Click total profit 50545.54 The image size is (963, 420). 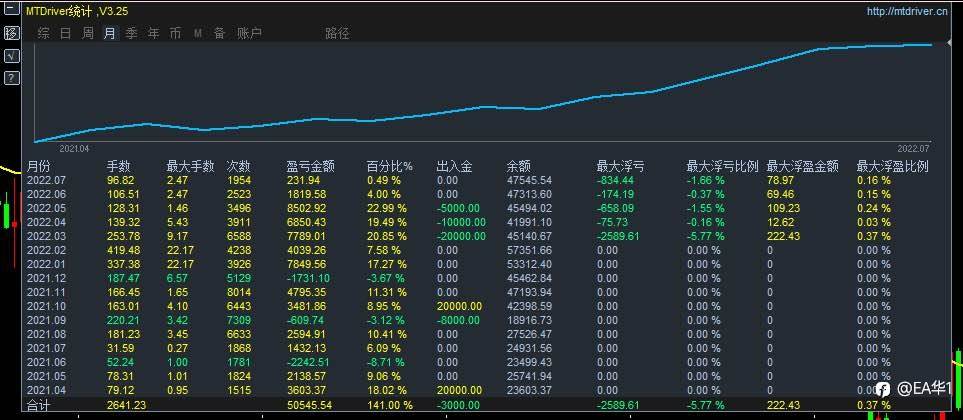point(309,405)
